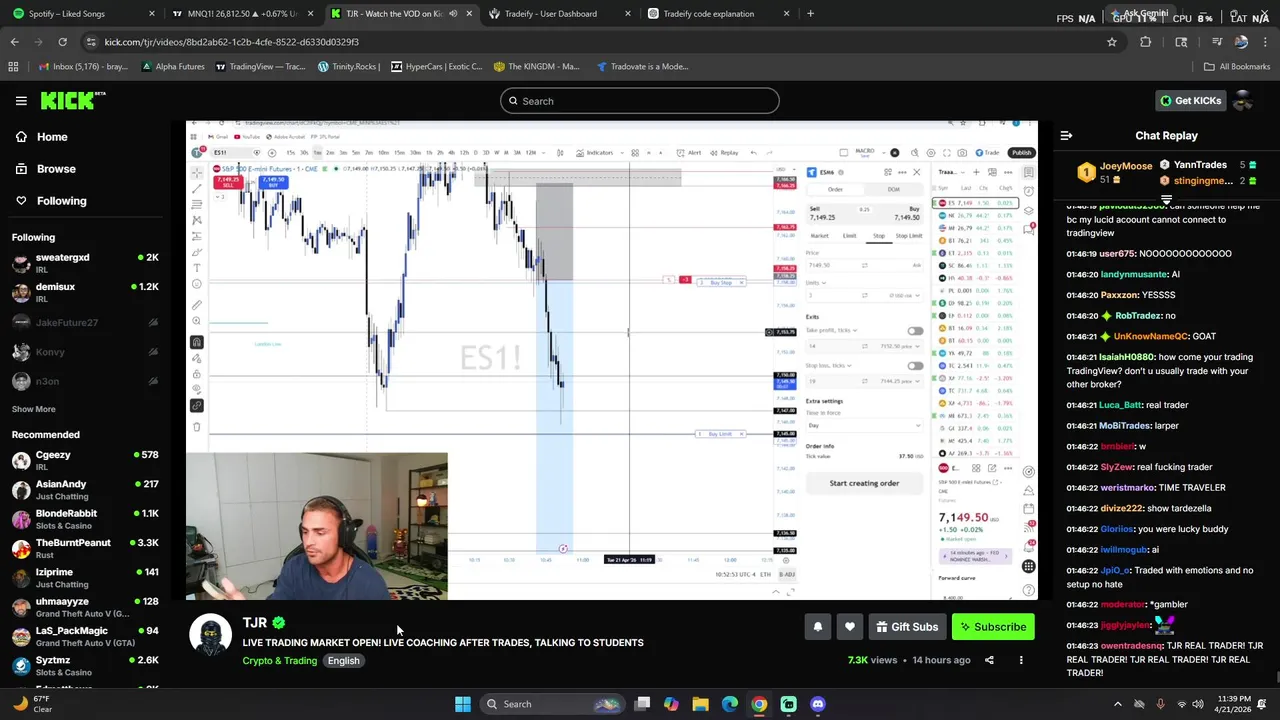Click the taskbar Search box

coord(552,704)
